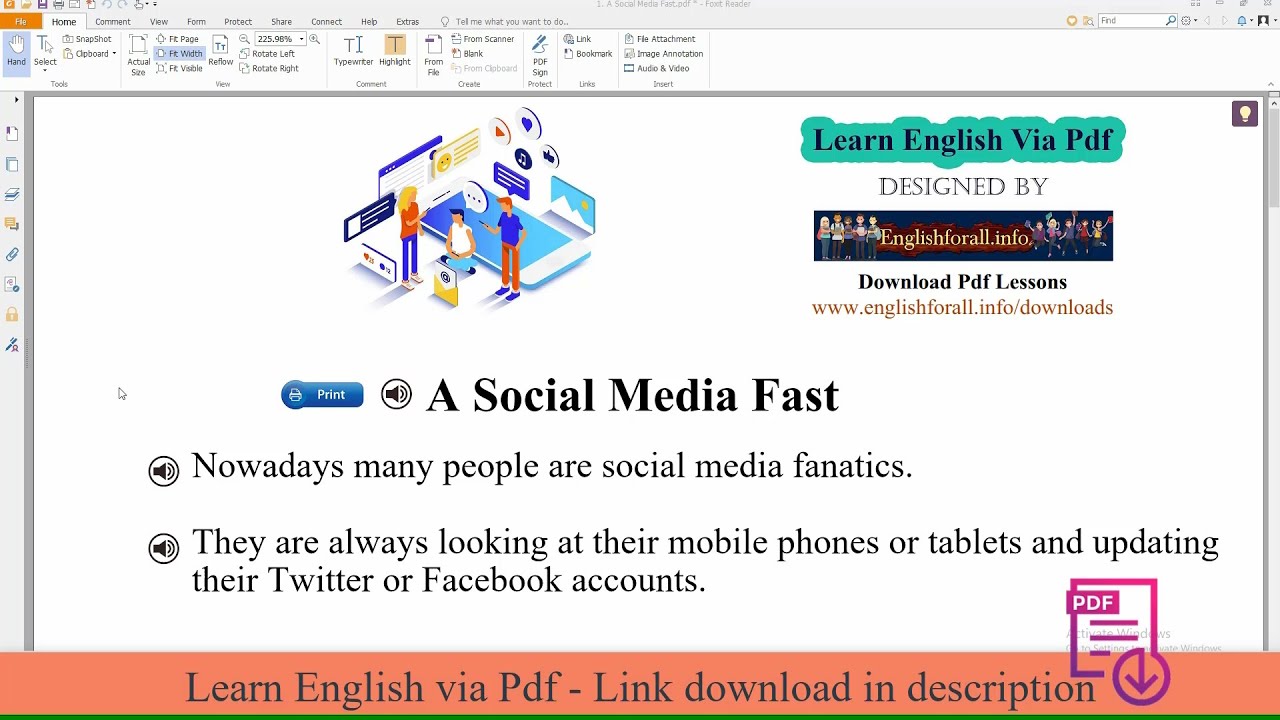The height and width of the screenshot is (720, 1280).
Task: Expand the Clipboard dropdown
Action: [x=114, y=54]
